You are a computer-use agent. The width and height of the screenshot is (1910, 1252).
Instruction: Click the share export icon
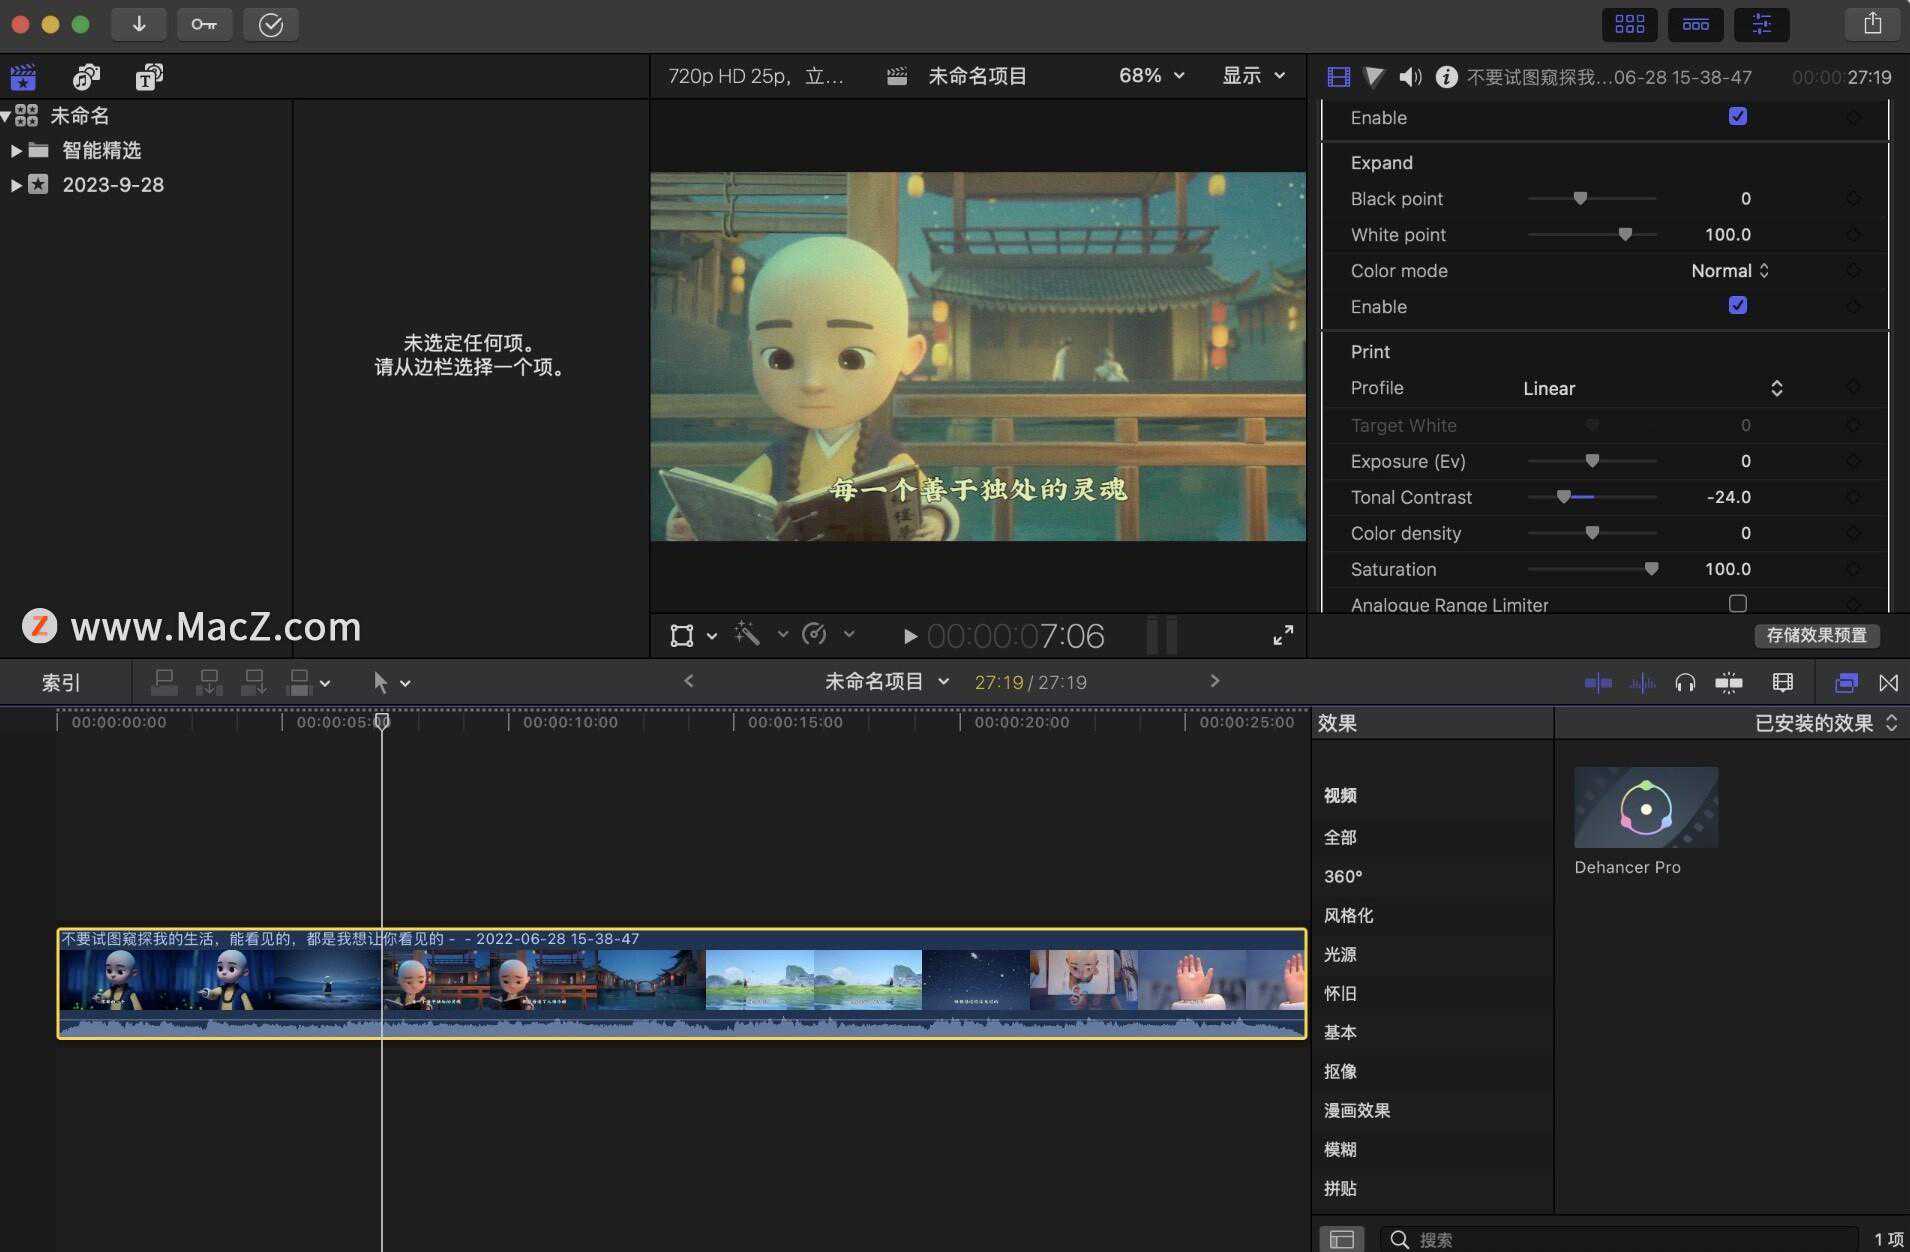pos(1872,24)
